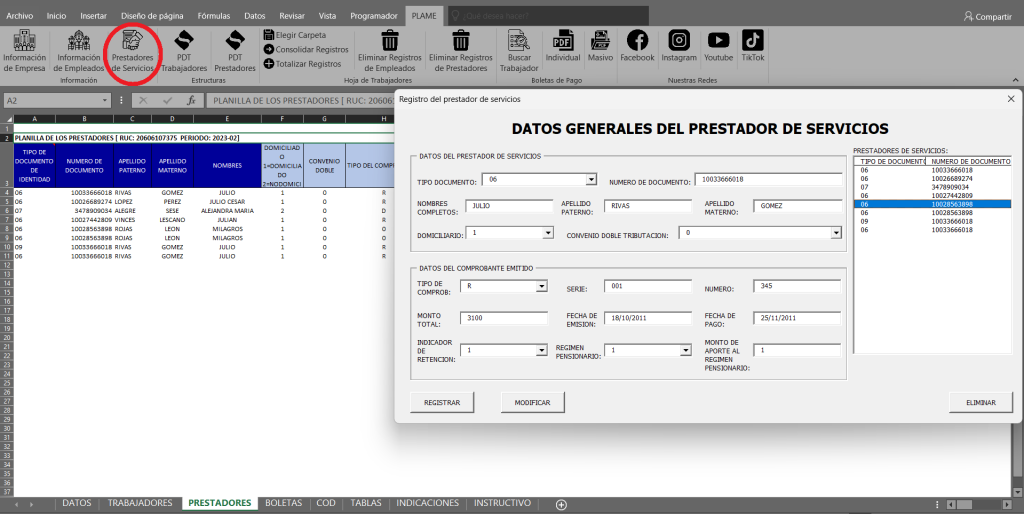The width and height of the screenshot is (1024, 514).
Task: Click Elegir Carpeta save icon
Action: click(269, 35)
